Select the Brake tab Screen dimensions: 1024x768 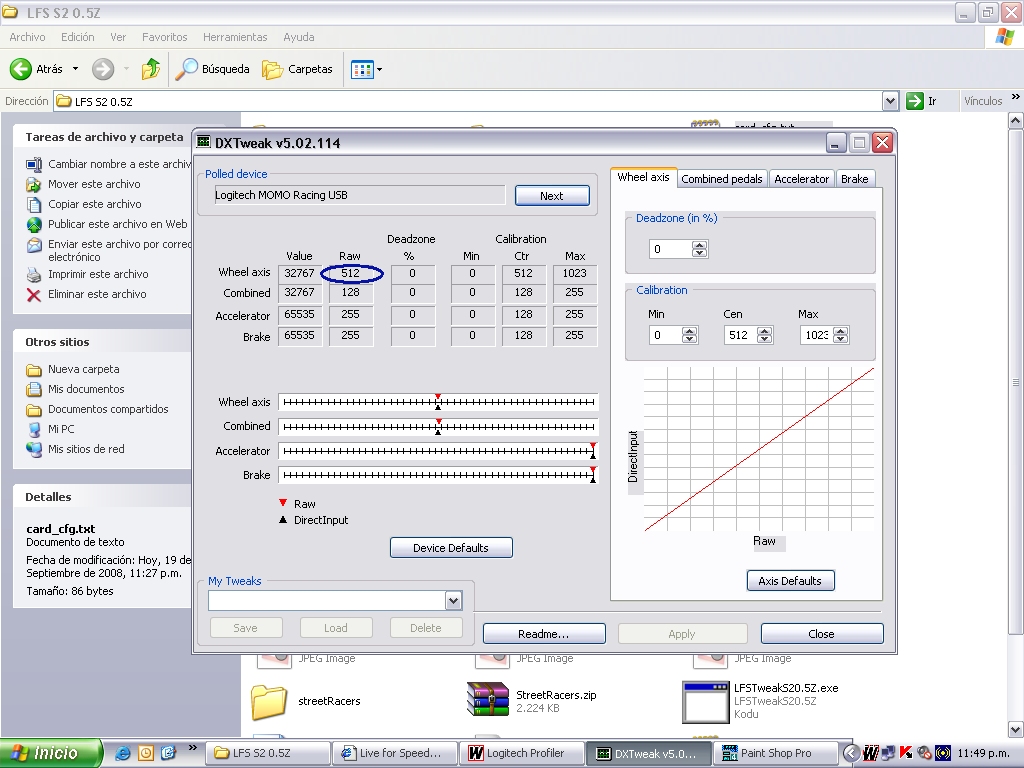point(854,179)
